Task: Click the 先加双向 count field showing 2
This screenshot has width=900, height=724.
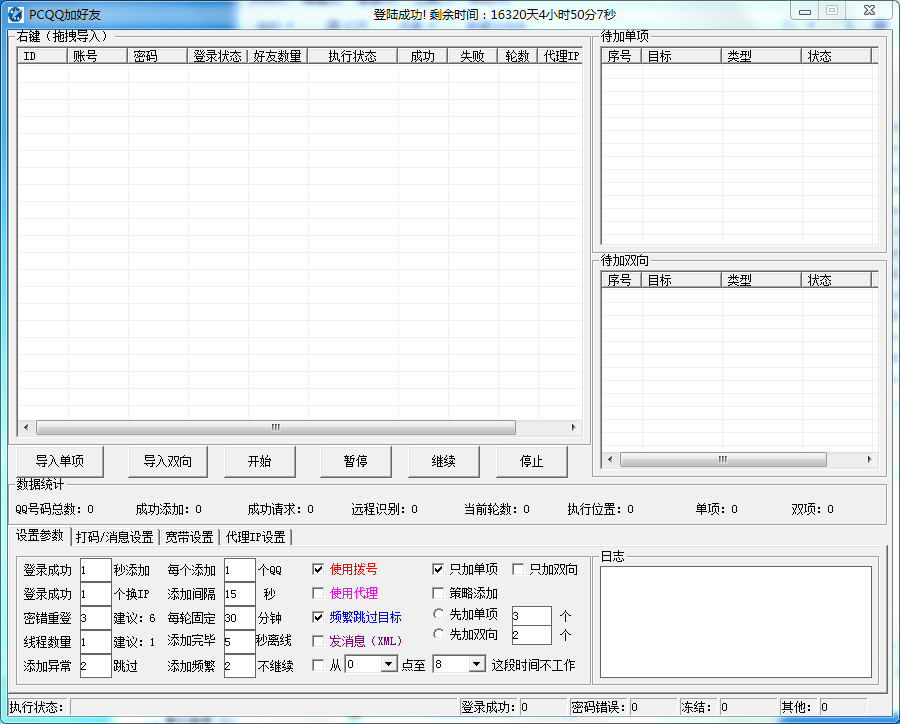Action: pos(532,635)
